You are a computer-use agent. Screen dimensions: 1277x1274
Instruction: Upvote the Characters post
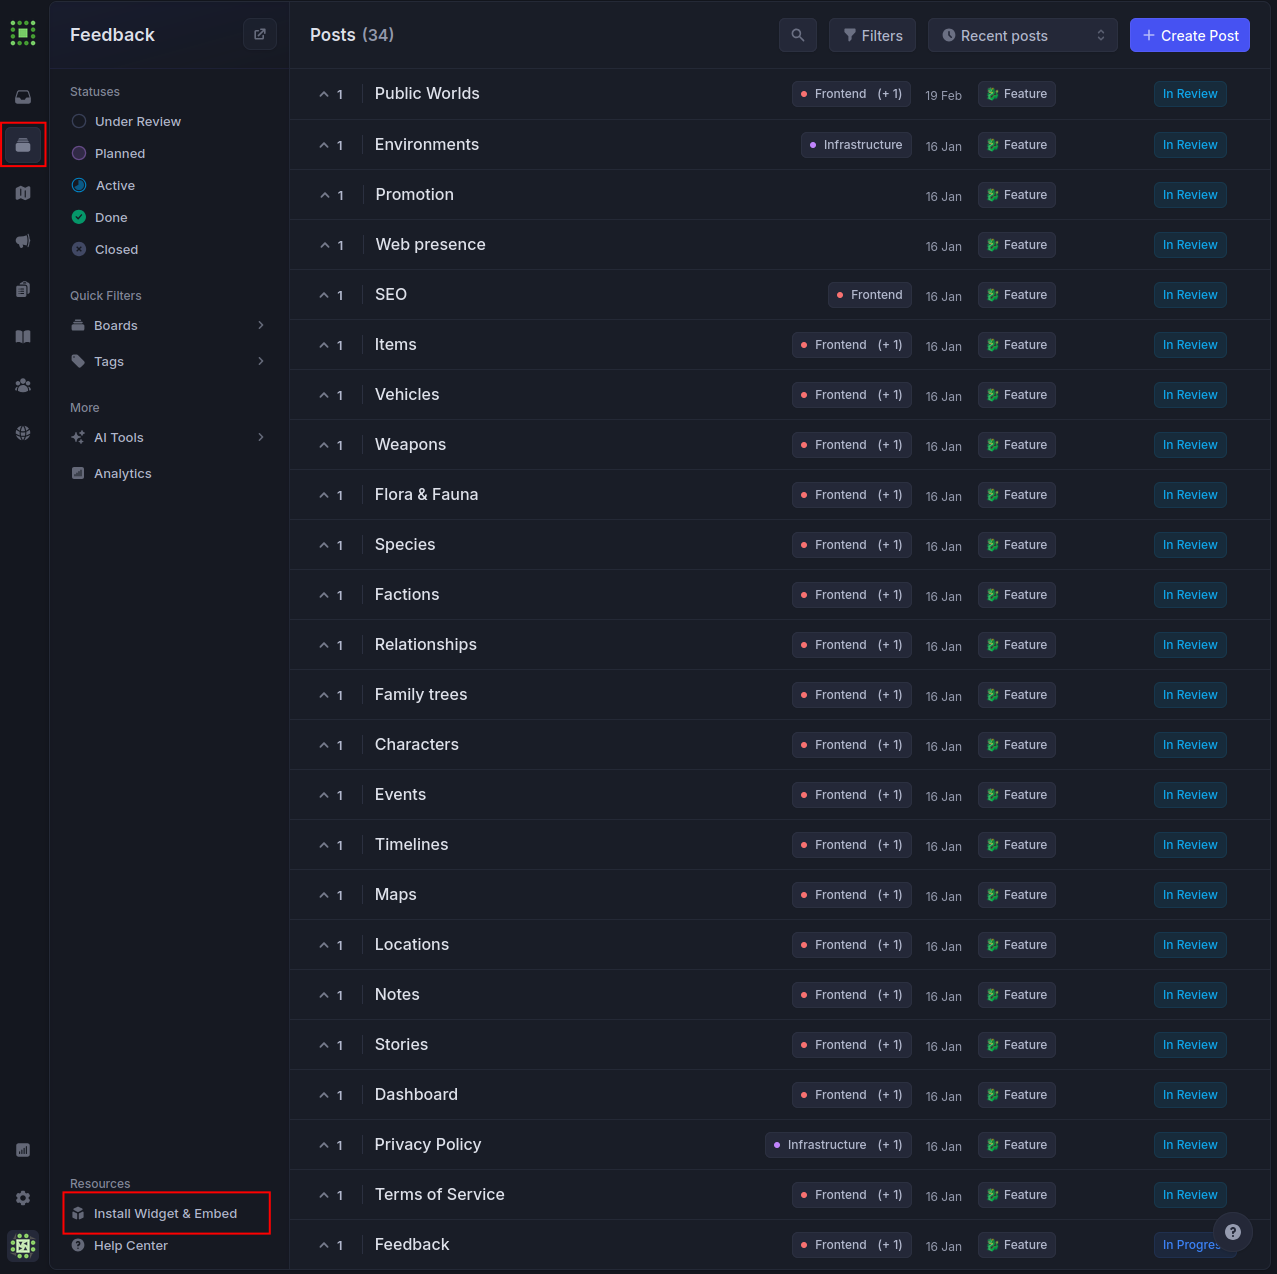pos(331,745)
